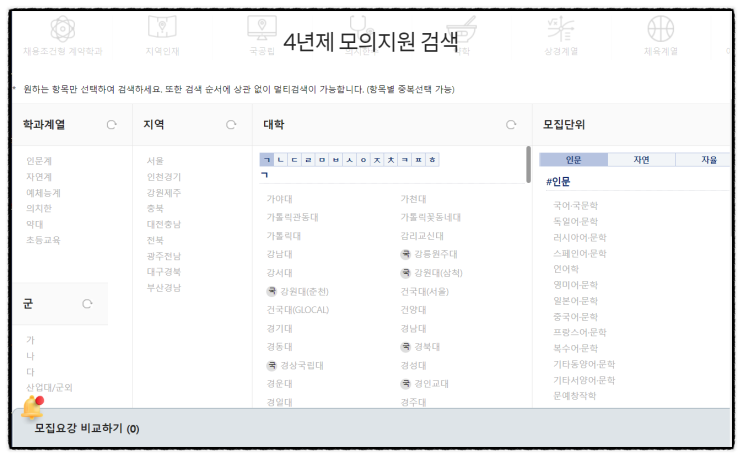Select the ㅍ consonant tab
Image resolution: width=743 pixels, height=458 pixels.
(x=418, y=160)
